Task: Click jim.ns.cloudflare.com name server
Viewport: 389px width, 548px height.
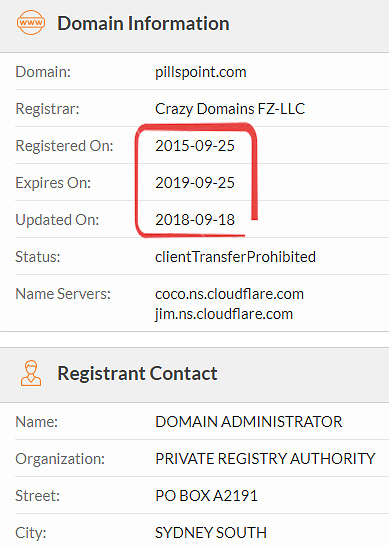Action: (x=224, y=314)
